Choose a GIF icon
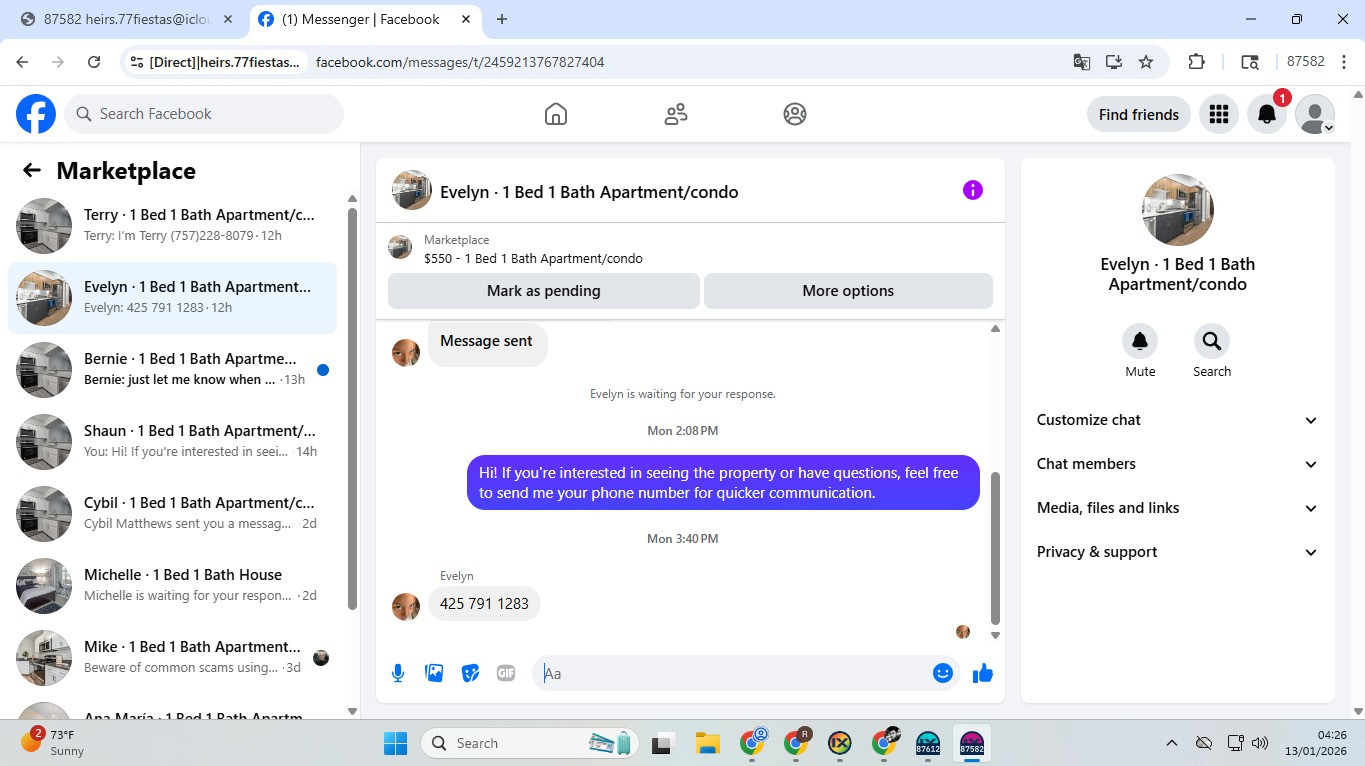The width and height of the screenshot is (1365, 766). [x=506, y=673]
